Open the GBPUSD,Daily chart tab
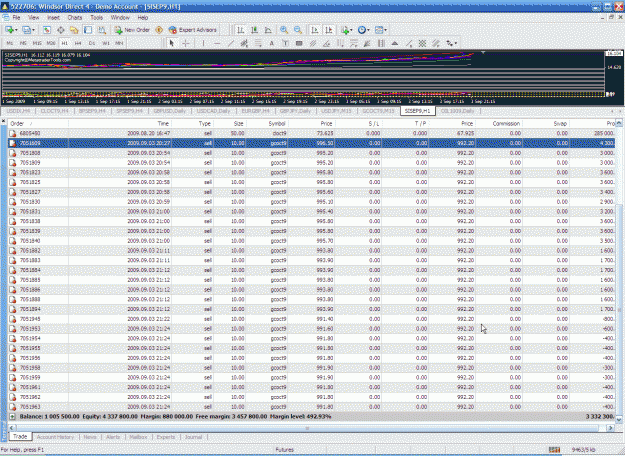The height and width of the screenshot is (456, 625). click(x=170, y=111)
